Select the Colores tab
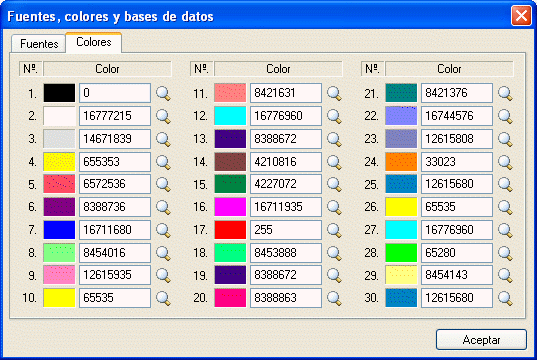 click(x=93, y=42)
